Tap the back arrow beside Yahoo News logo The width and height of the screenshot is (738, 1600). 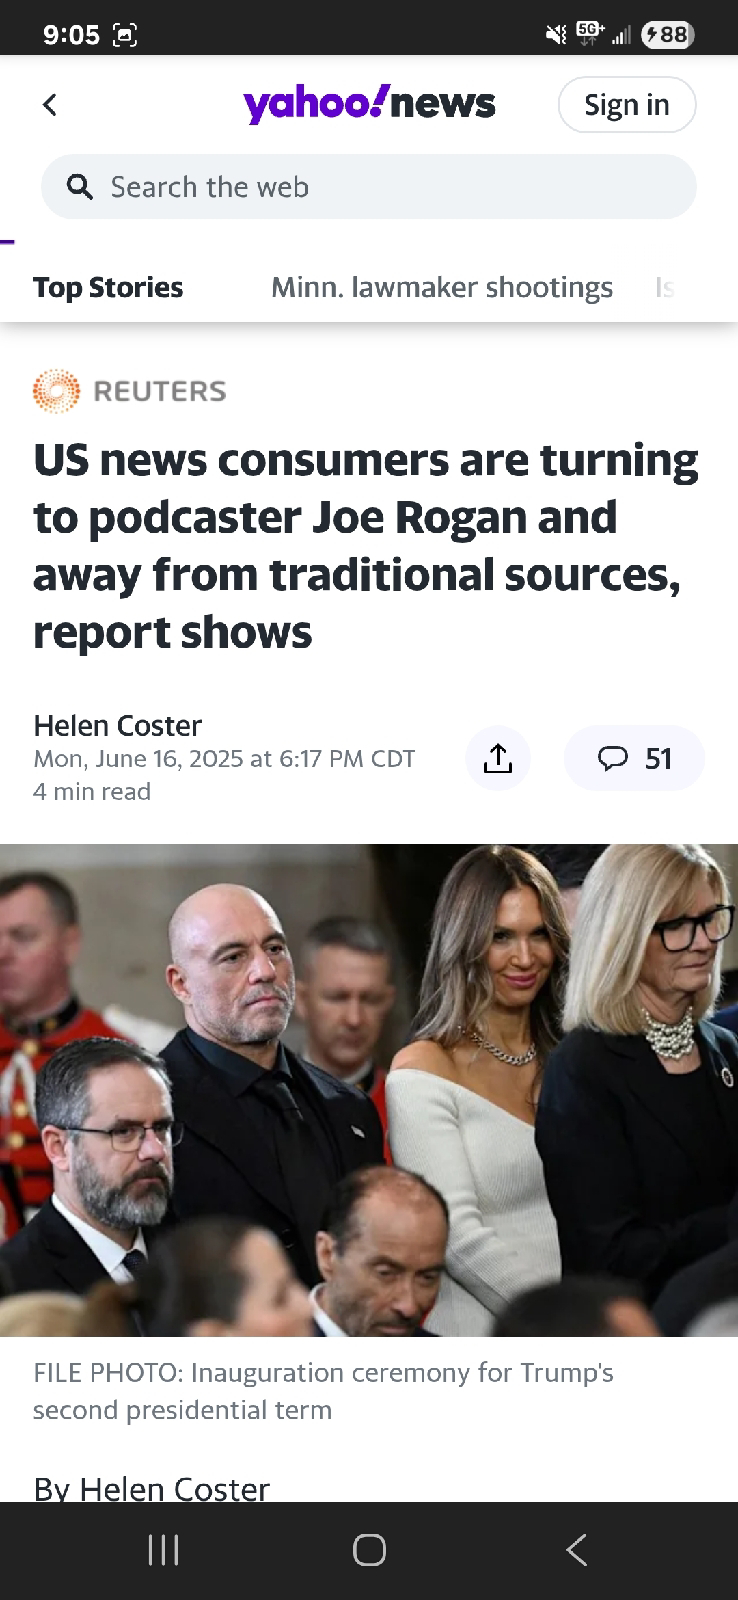pos(50,104)
